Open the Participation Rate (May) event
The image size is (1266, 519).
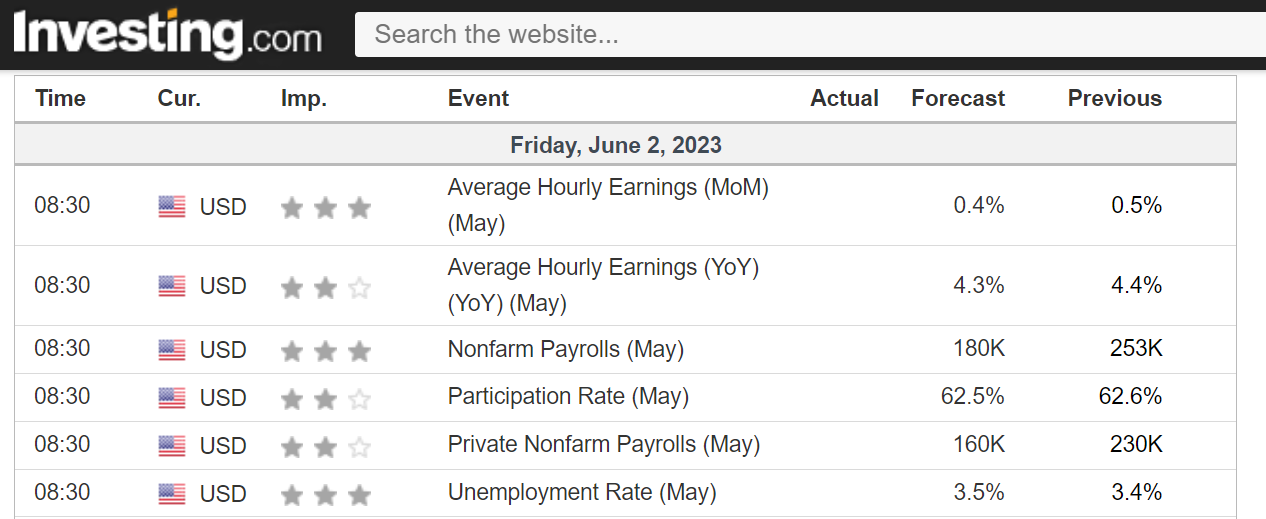click(568, 397)
